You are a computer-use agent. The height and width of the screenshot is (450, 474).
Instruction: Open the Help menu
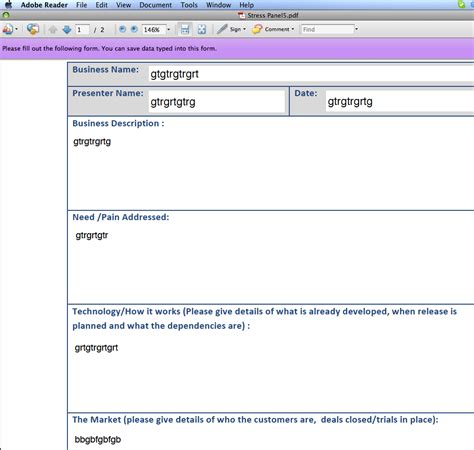point(246,5)
